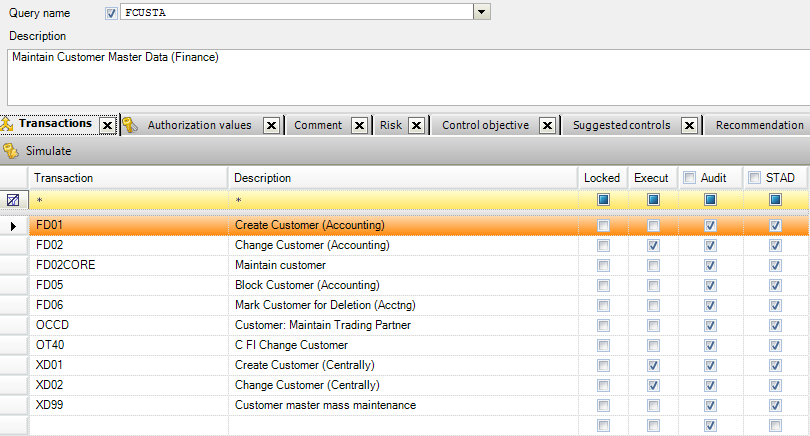
Task: Select the XD02 transaction cell
Action: [x=128, y=385]
